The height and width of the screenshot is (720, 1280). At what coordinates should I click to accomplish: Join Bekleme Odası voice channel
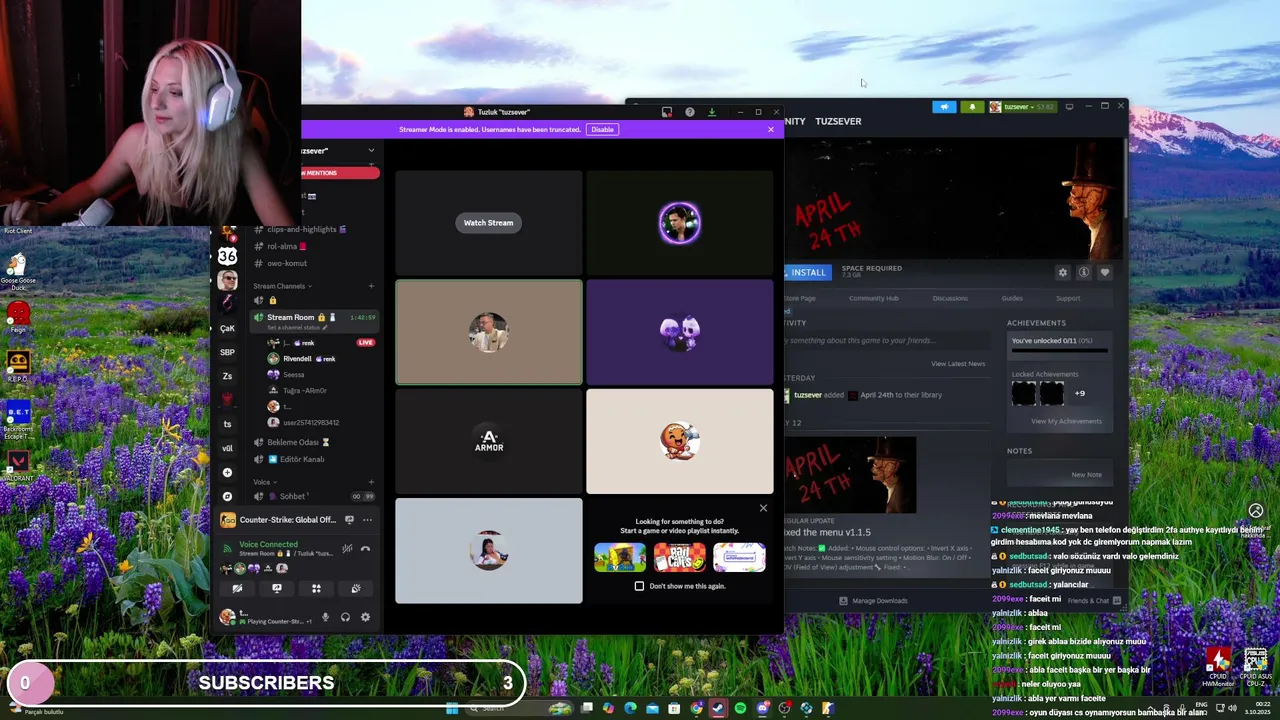(298, 442)
